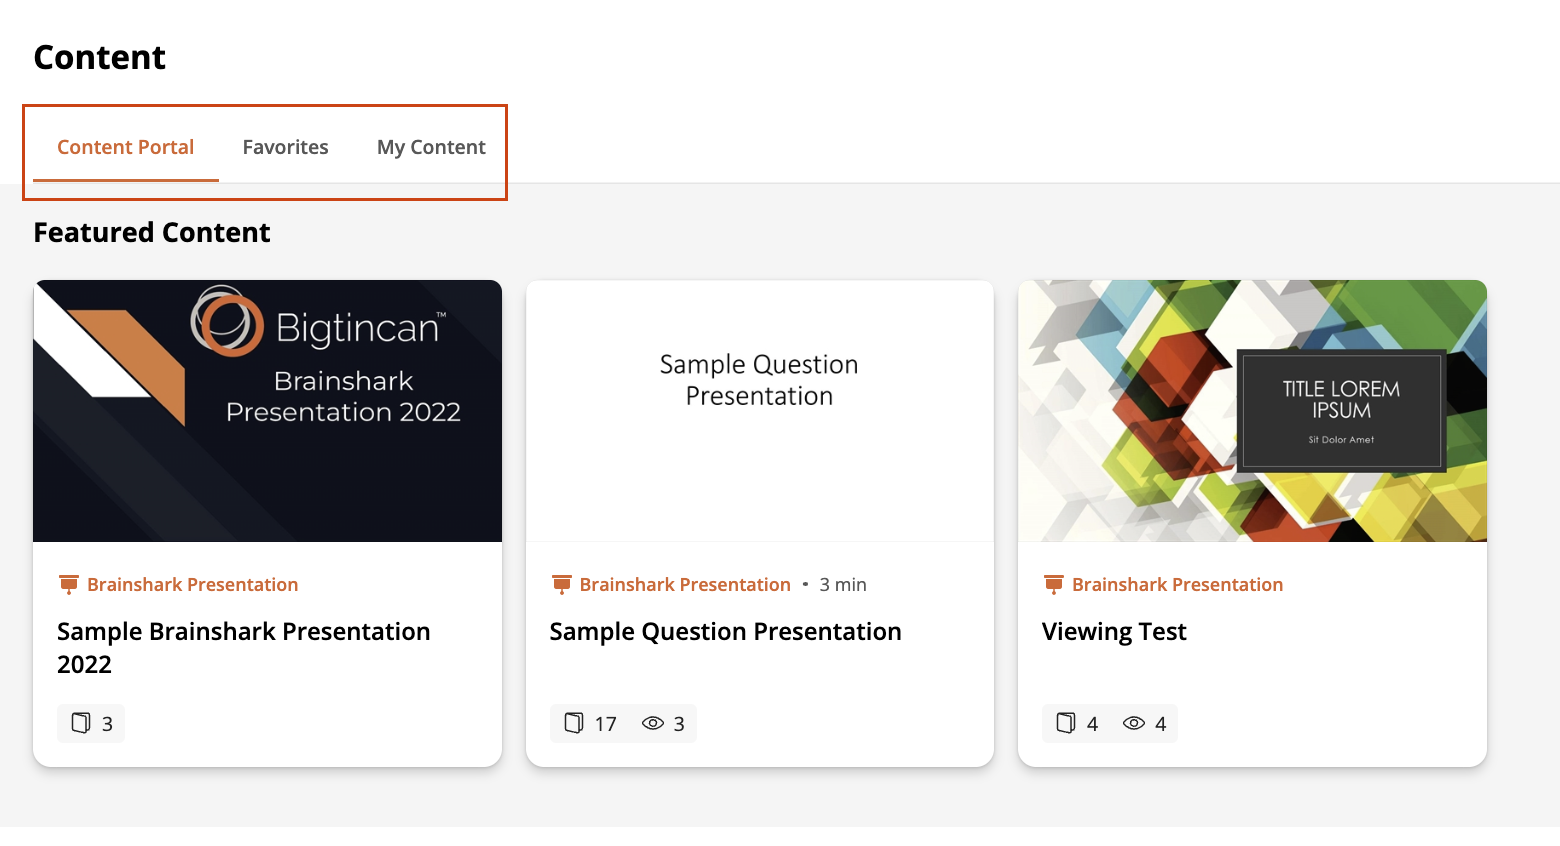Click Brainshark Presentation label on Viewing Test
1560x846 pixels.
click(1177, 584)
